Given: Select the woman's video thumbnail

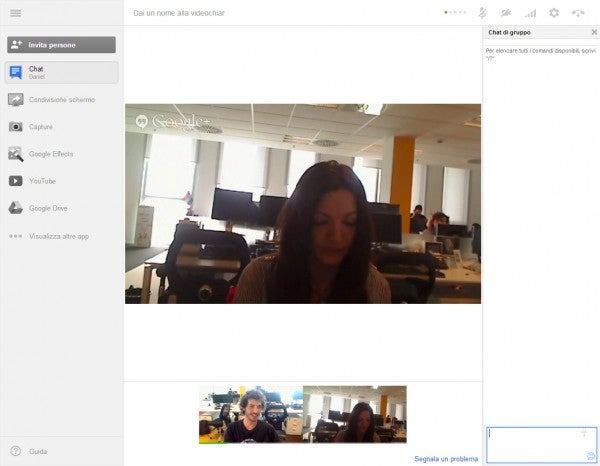Looking at the screenshot, I should point(355,414).
